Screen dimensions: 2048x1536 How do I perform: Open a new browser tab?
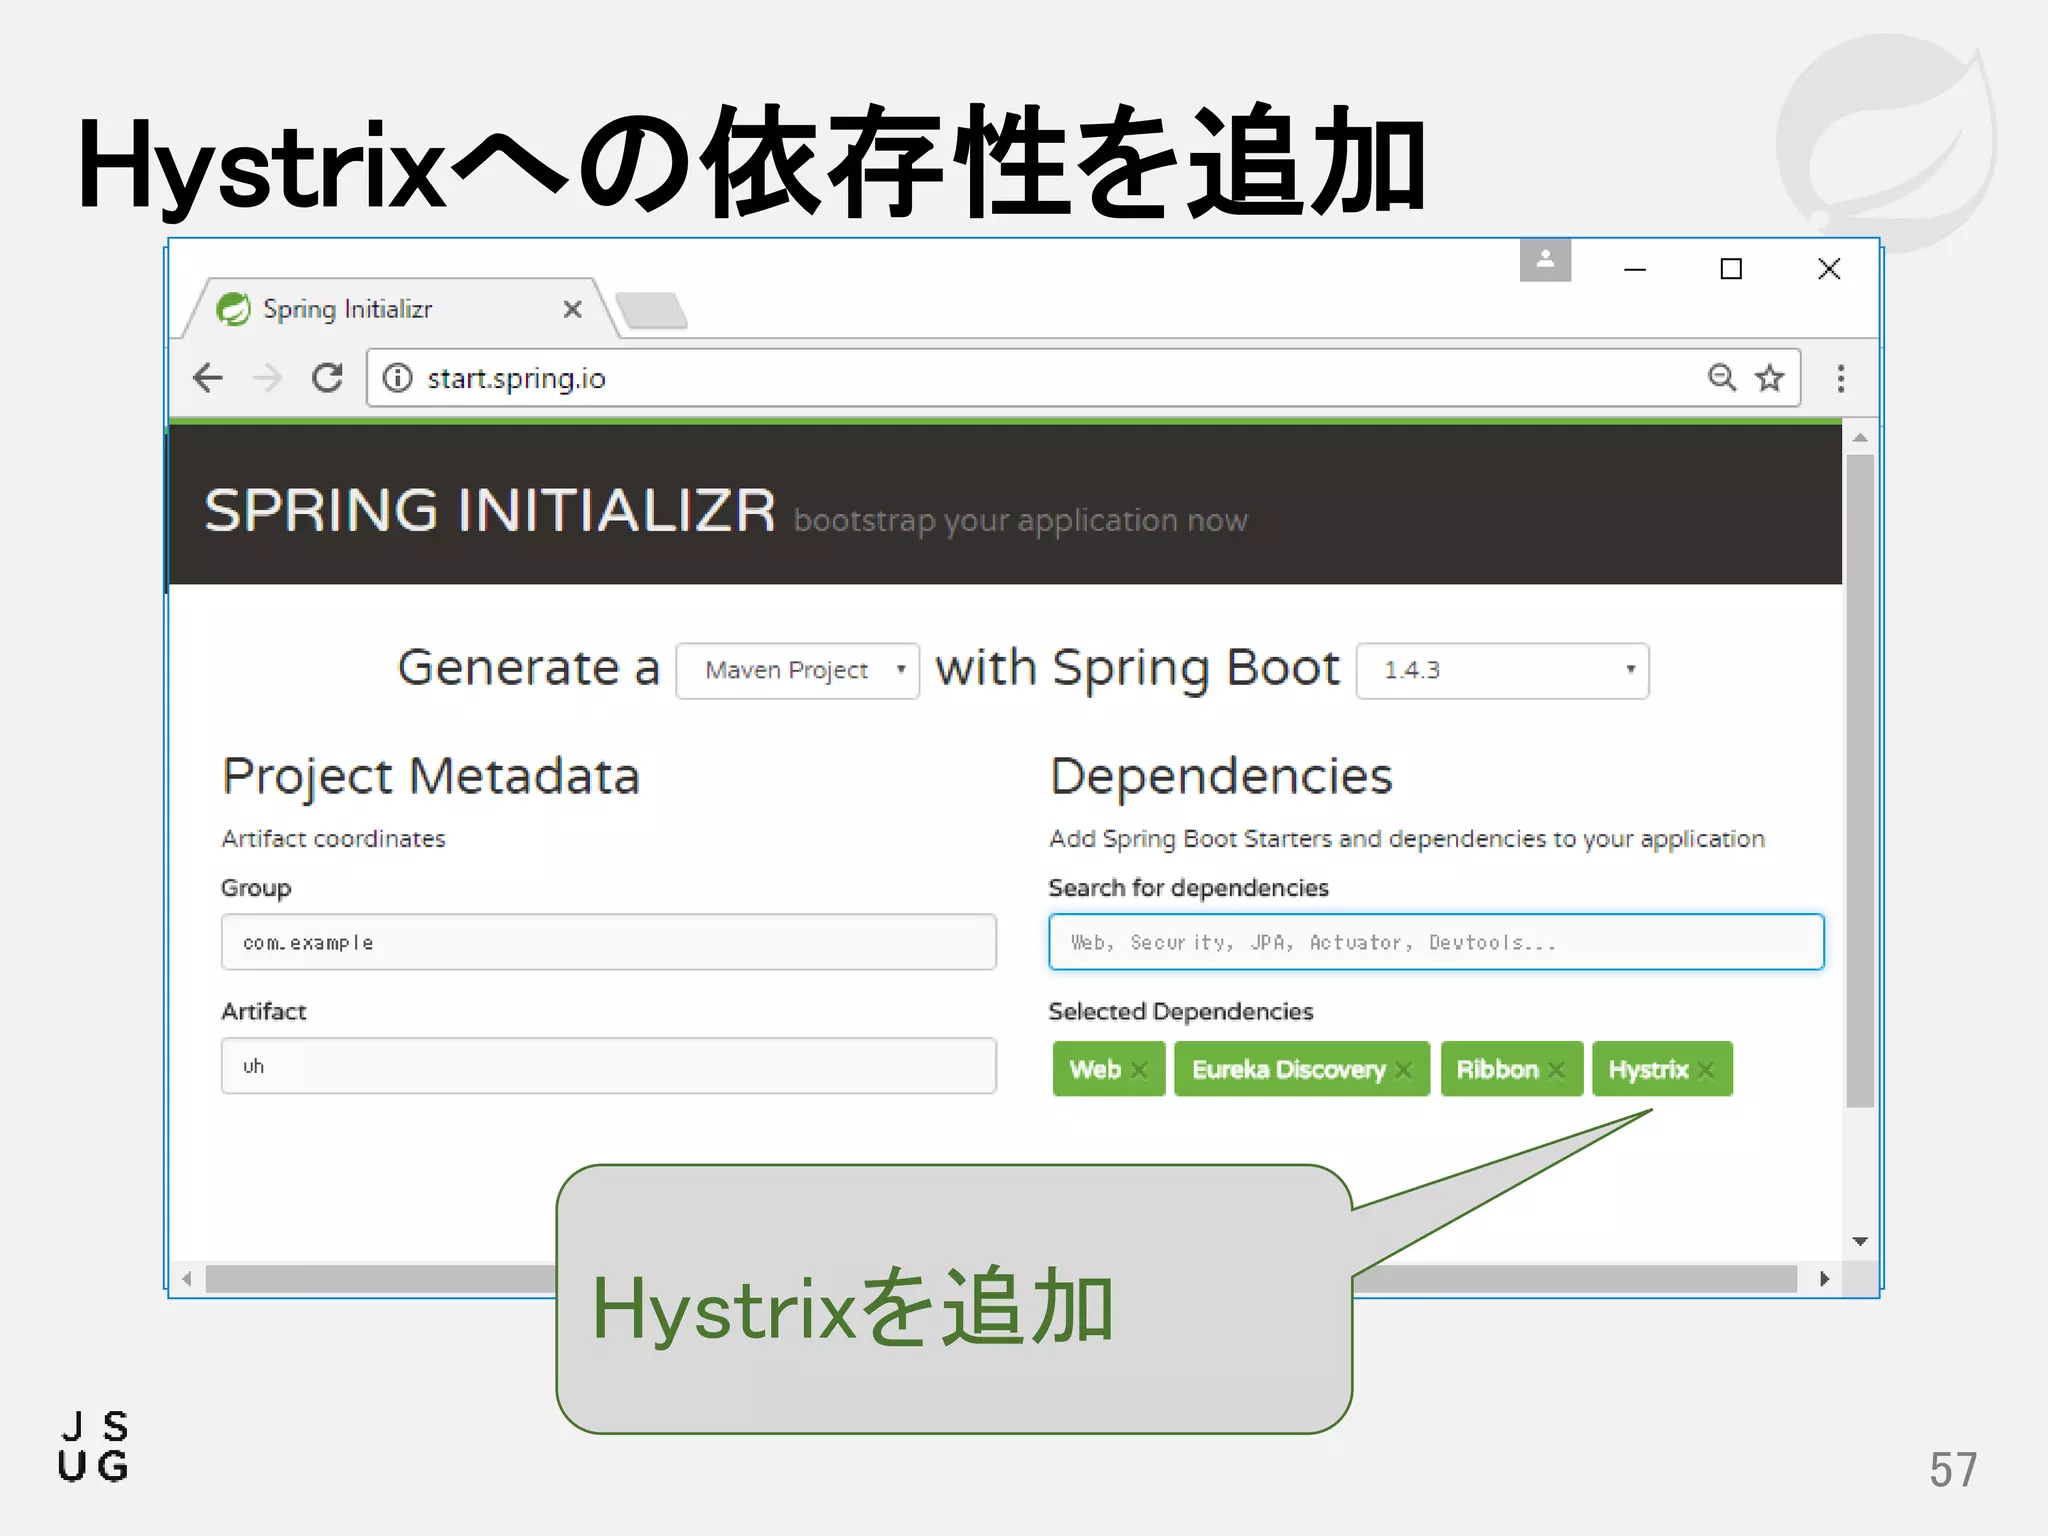pos(651,310)
